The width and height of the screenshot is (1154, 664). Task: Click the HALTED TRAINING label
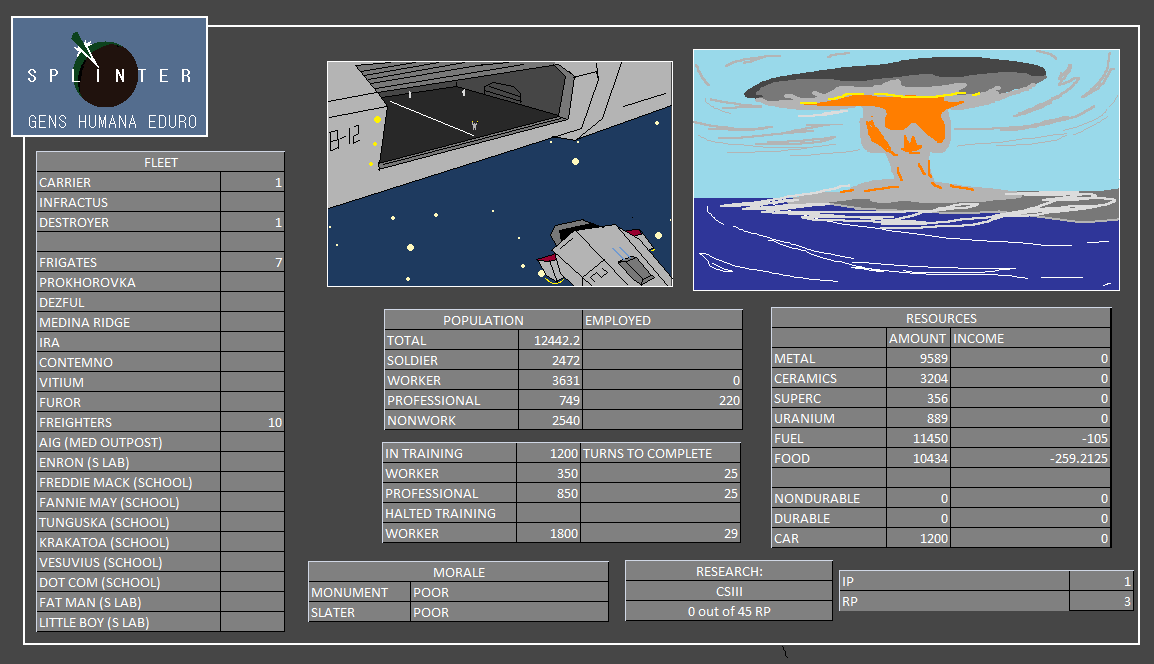click(449, 513)
